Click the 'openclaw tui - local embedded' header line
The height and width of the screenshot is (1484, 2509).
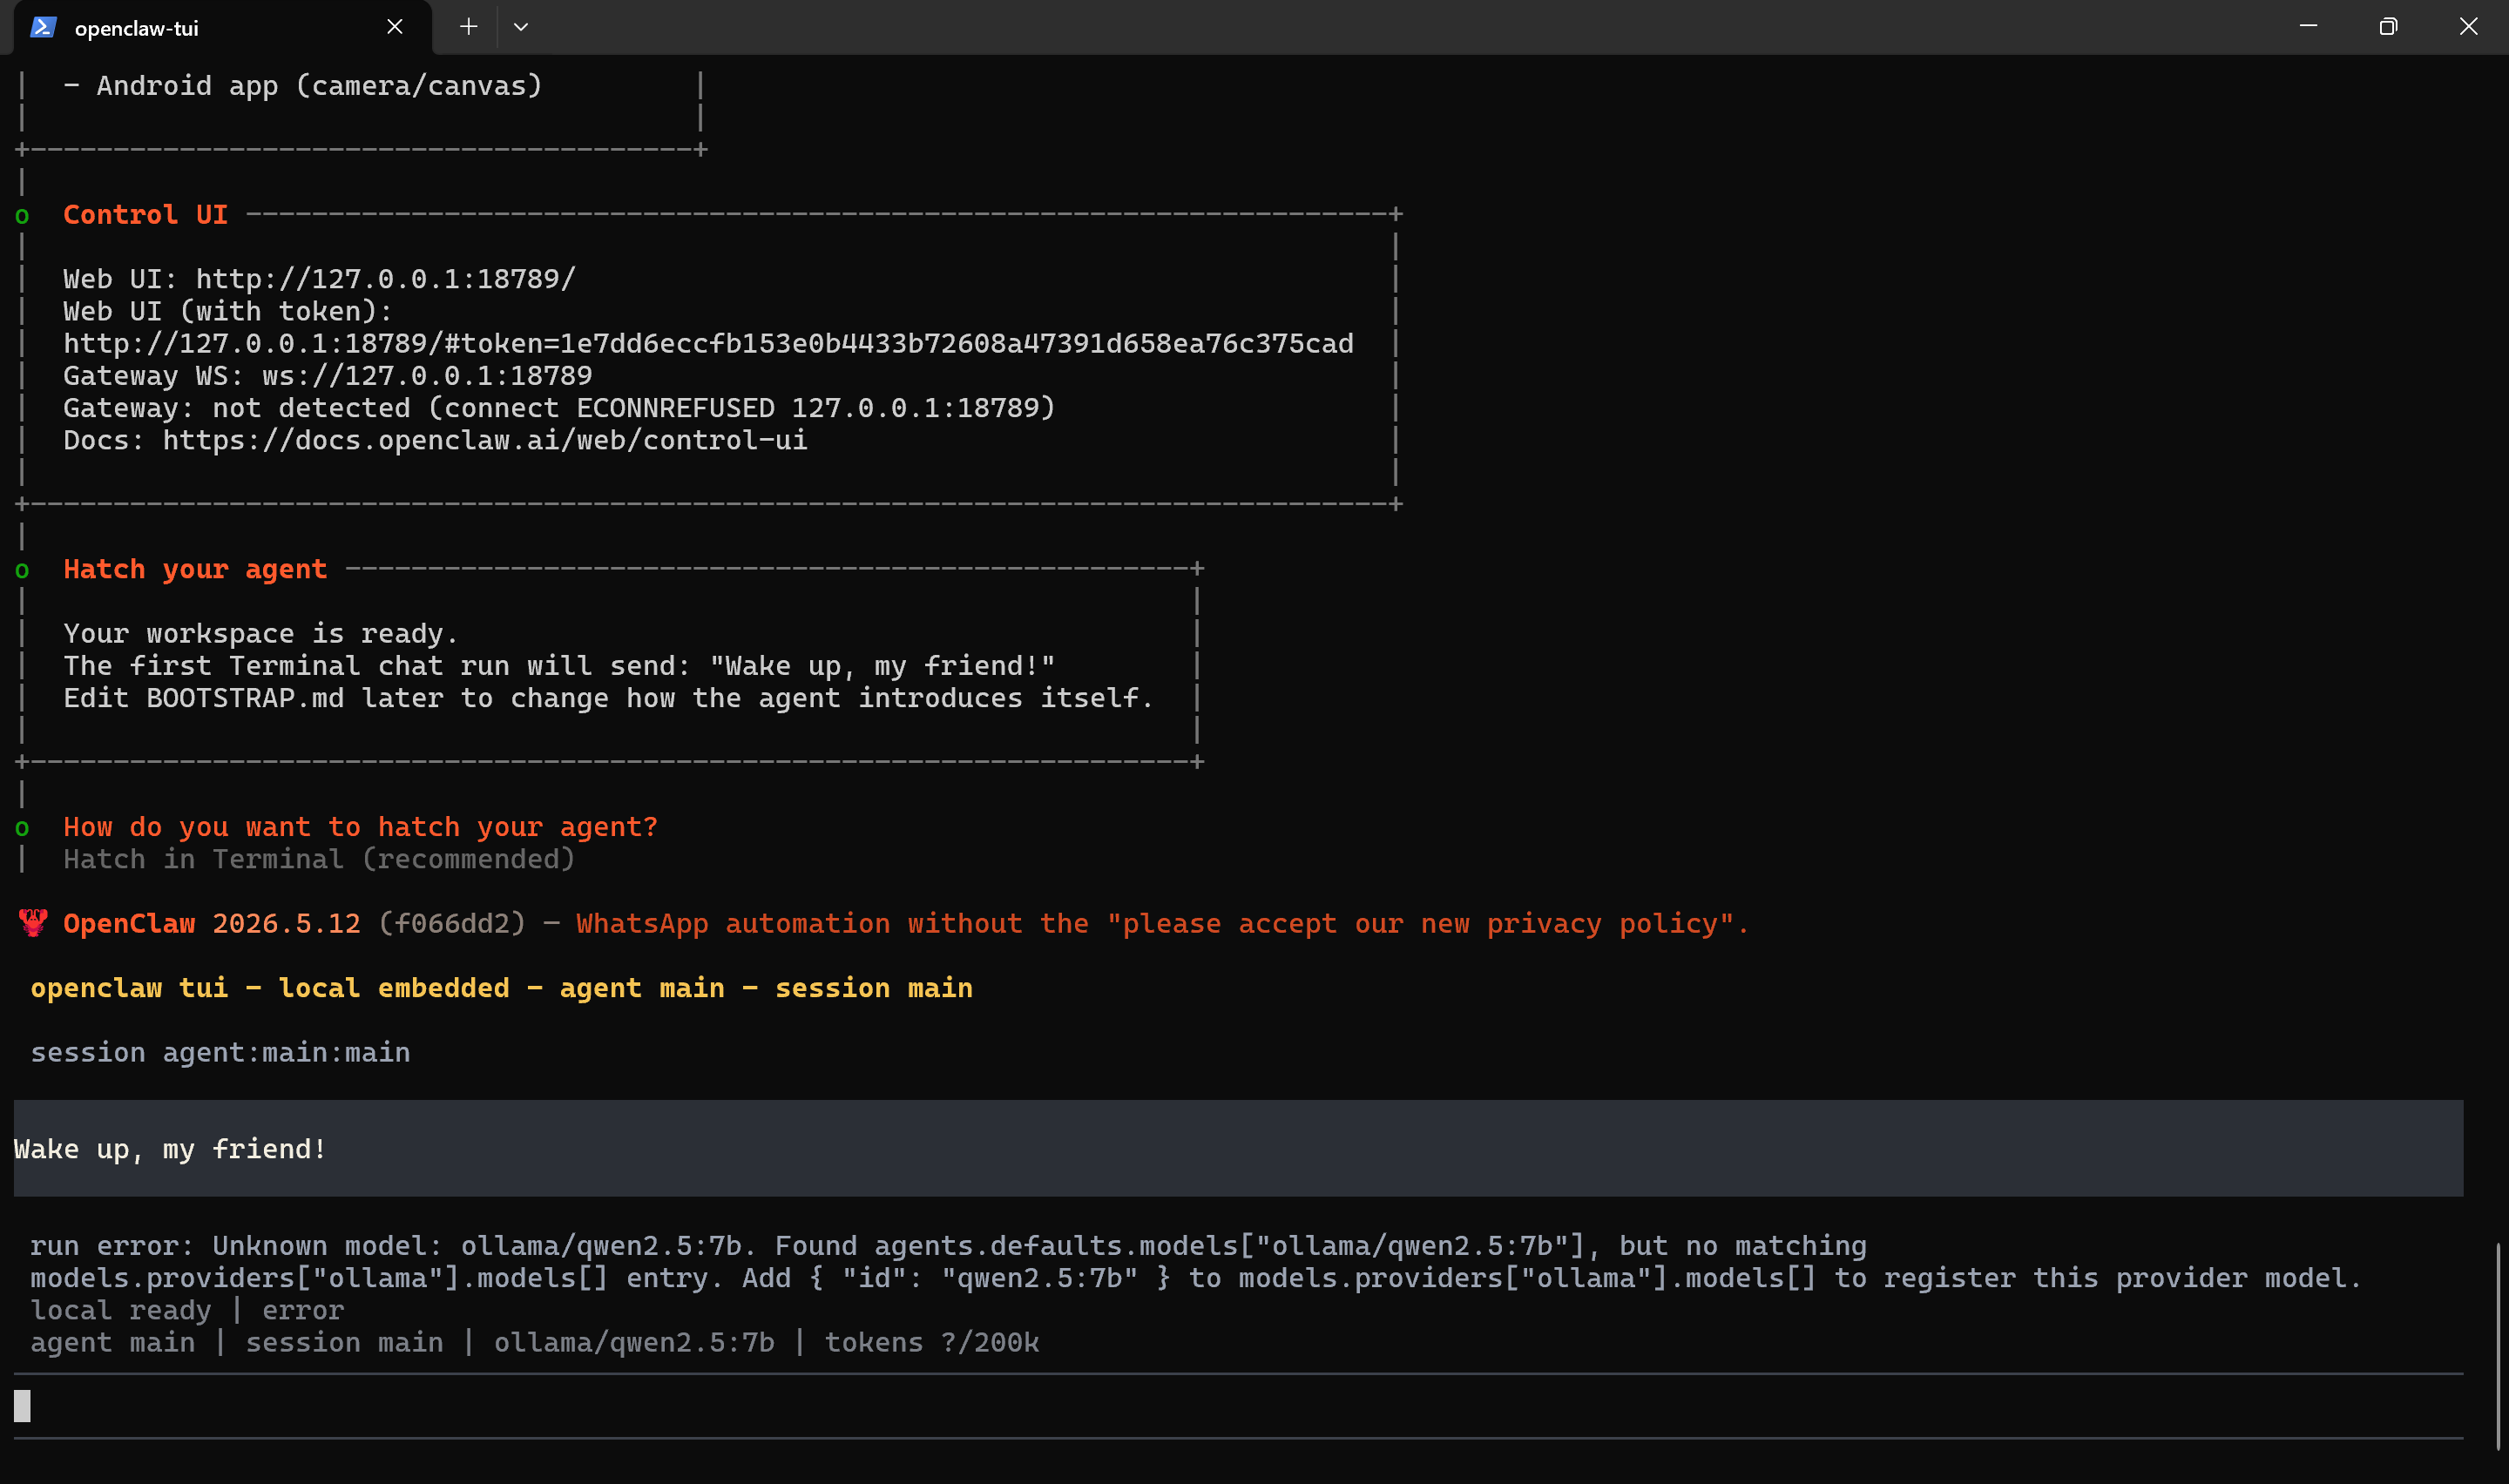501,989
